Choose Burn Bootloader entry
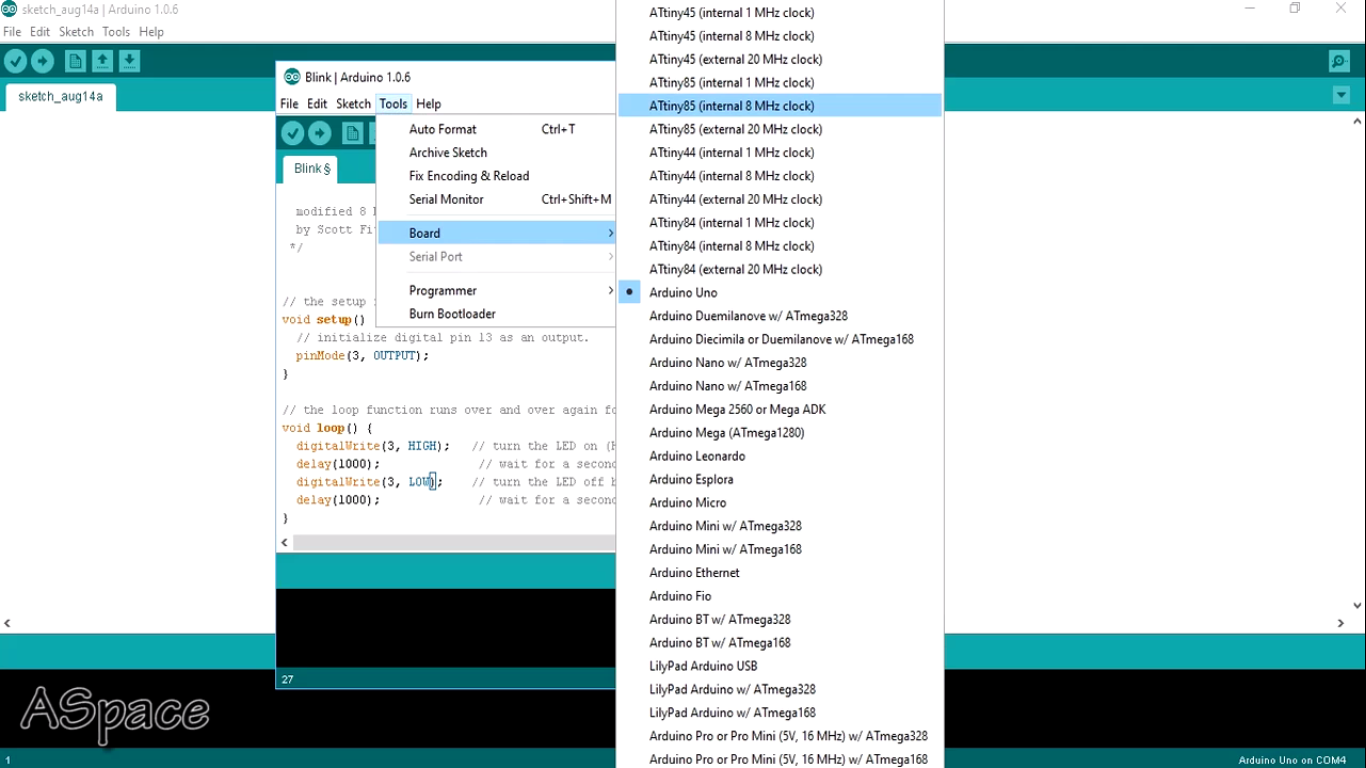This screenshot has height=768, width=1366. [x=496, y=314]
